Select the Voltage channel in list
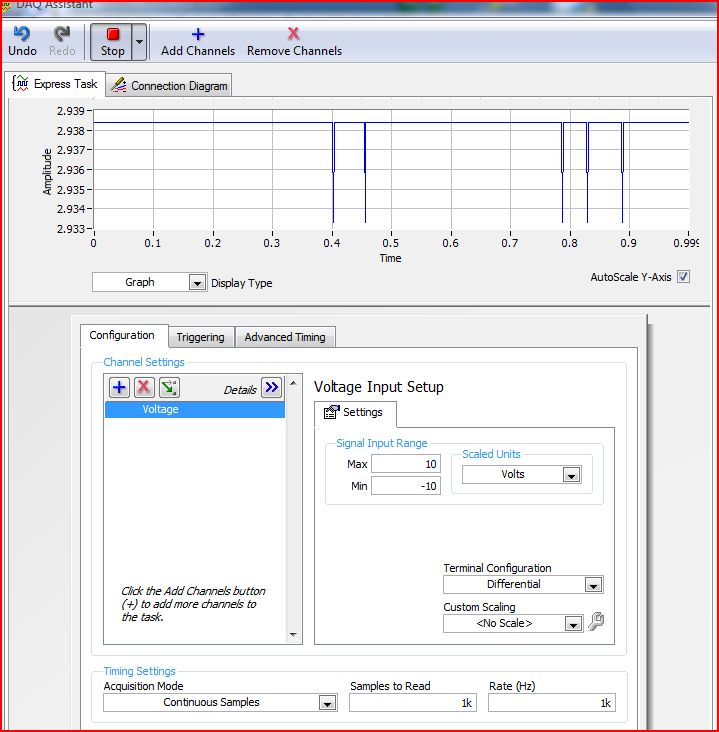The image size is (719, 732). click(195, 409)
